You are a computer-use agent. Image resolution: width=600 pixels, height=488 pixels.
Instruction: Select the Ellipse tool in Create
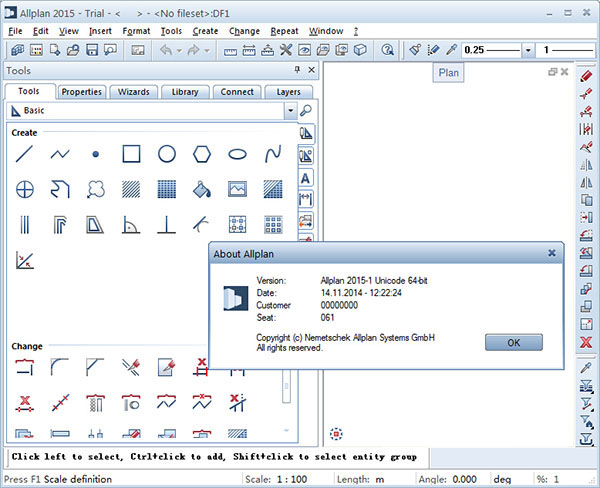(237, 154)
